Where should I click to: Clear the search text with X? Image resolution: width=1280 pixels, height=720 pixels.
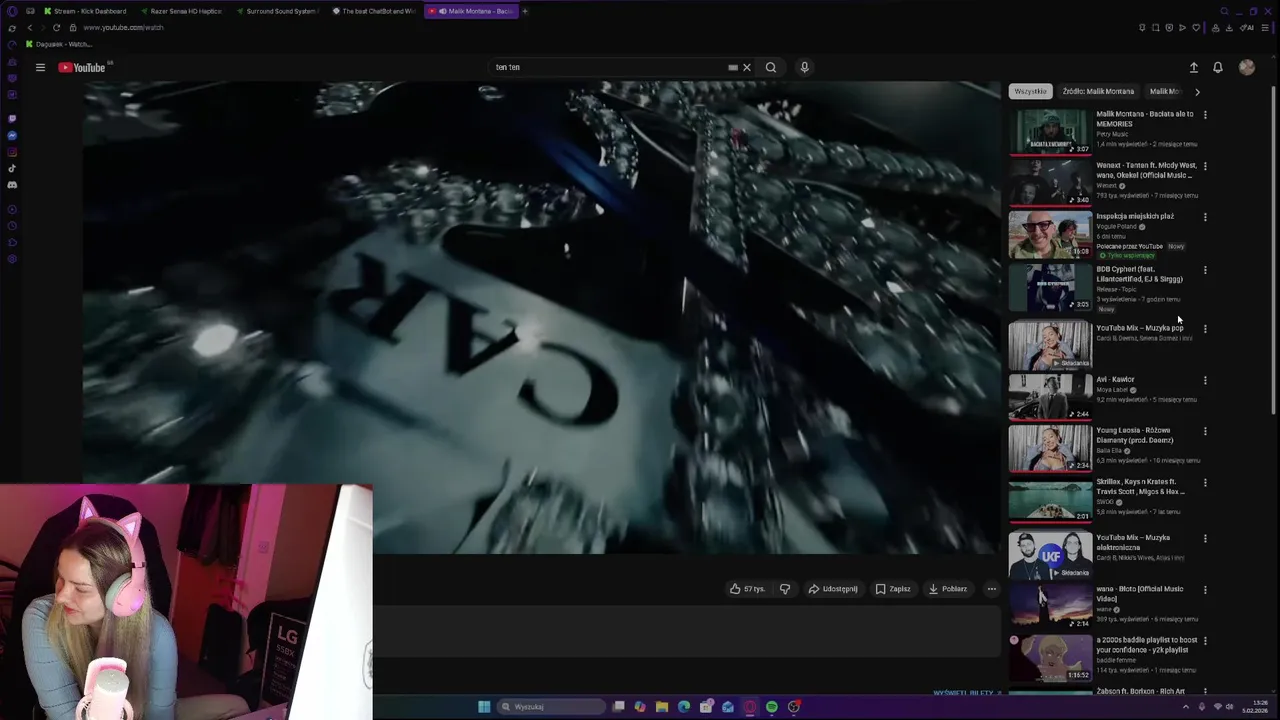click(x=746, y=67)
